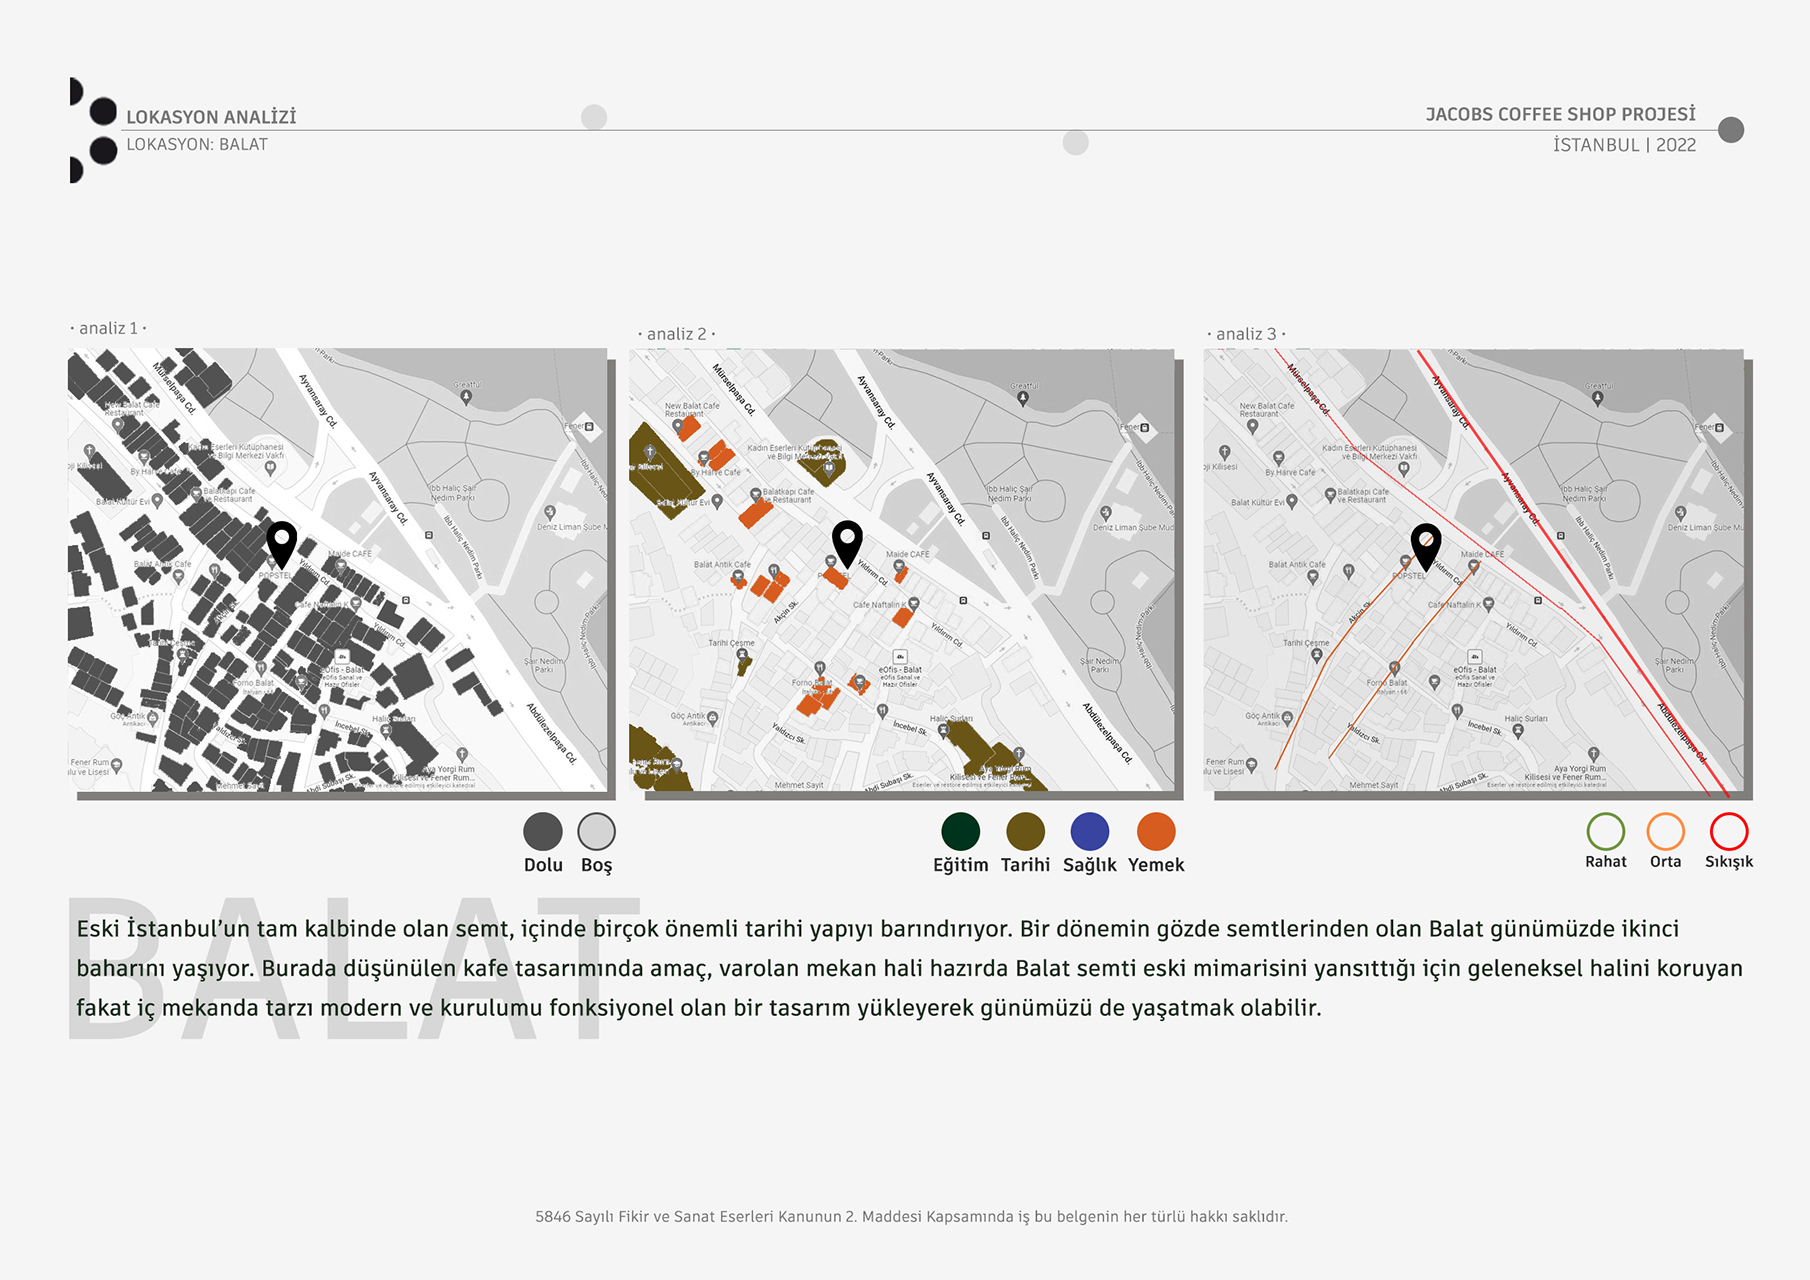Click the 'analiz 2' map label
This screenshot has width=1810, height=1280.
pos(676,334)
